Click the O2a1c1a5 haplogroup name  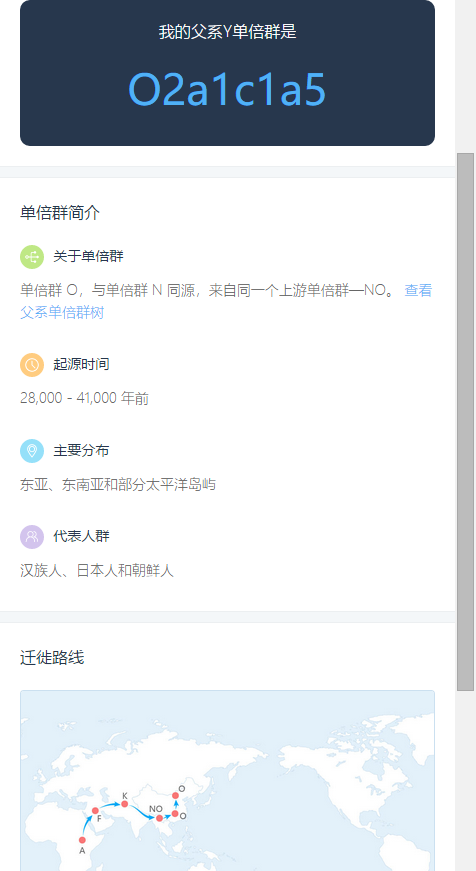tap(227, 89)
